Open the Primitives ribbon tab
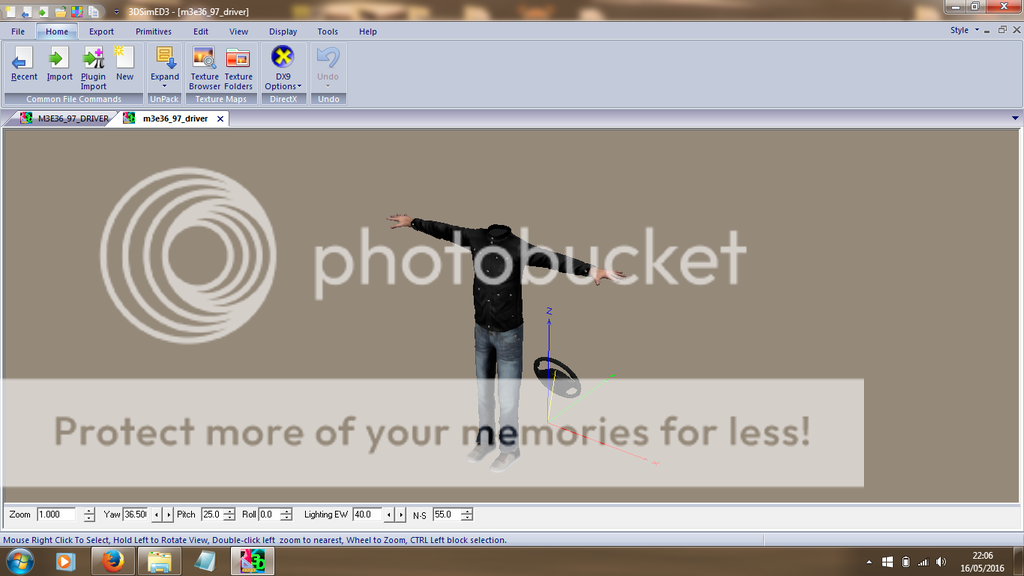 tap(153, 31)
